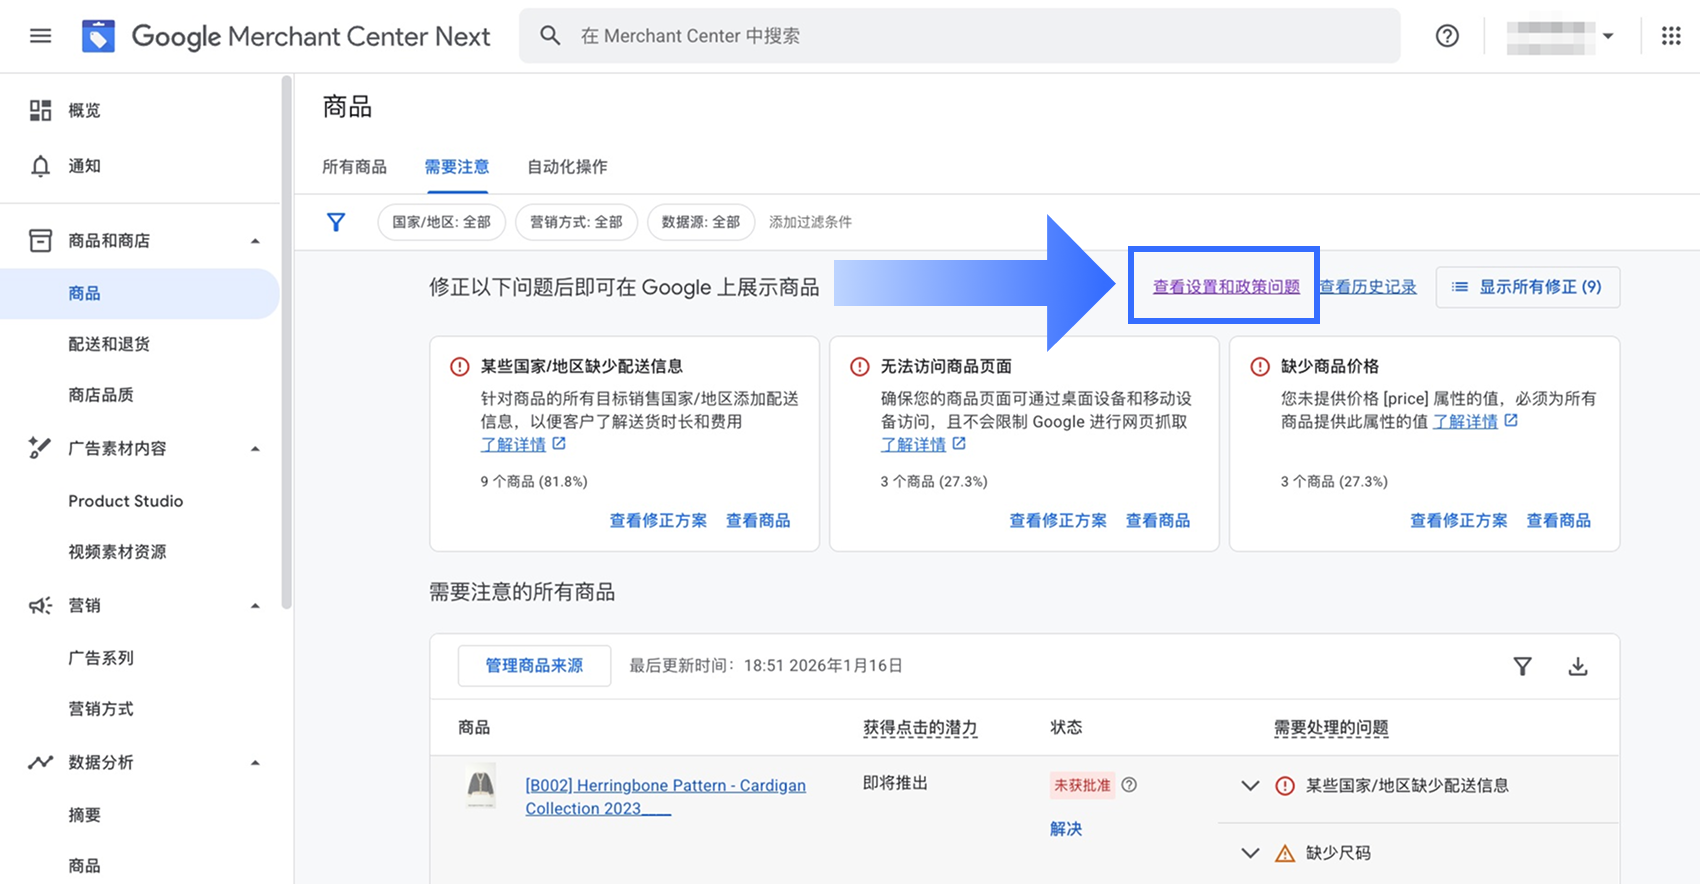This screenshot has width=1700, height=884.
Task: Open the Herringbone Pattern Cardigan product link
Action: pos(665,797)
